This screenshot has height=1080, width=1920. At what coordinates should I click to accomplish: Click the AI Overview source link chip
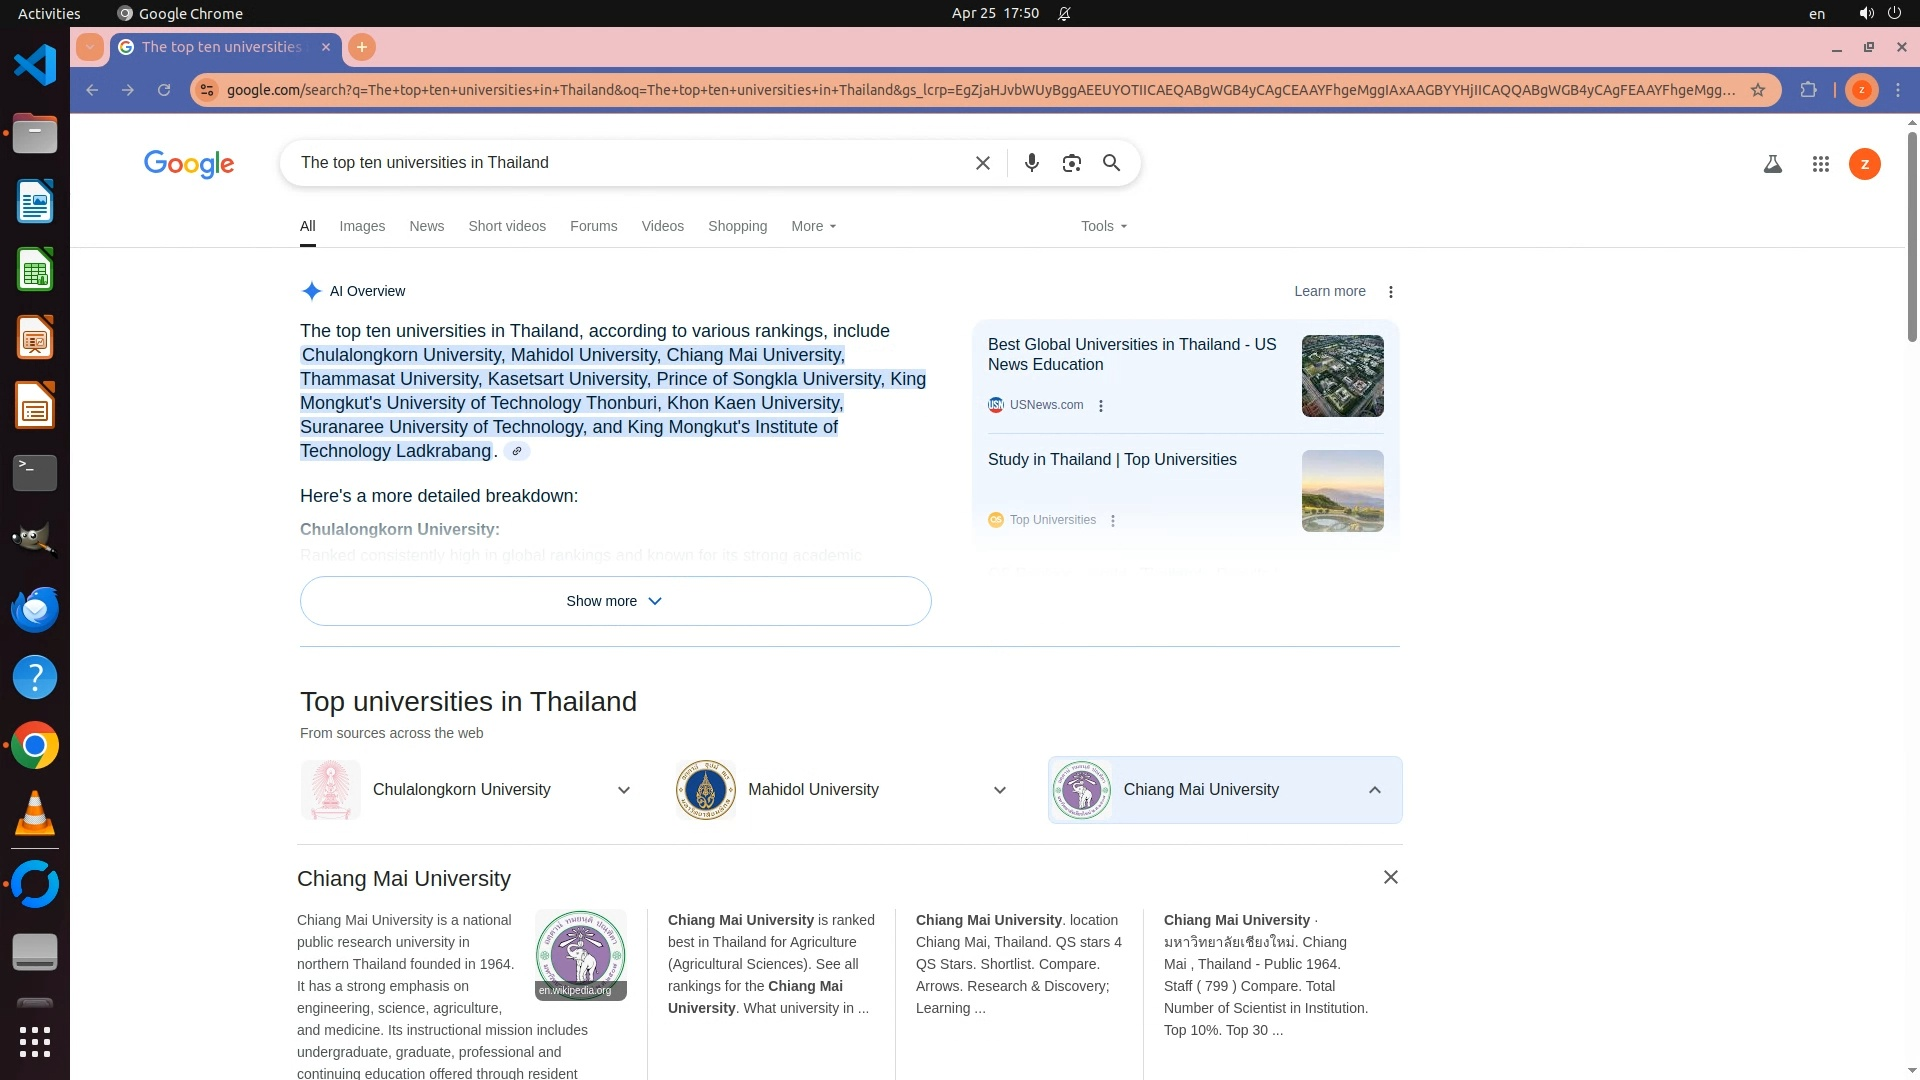coord(517,451)
